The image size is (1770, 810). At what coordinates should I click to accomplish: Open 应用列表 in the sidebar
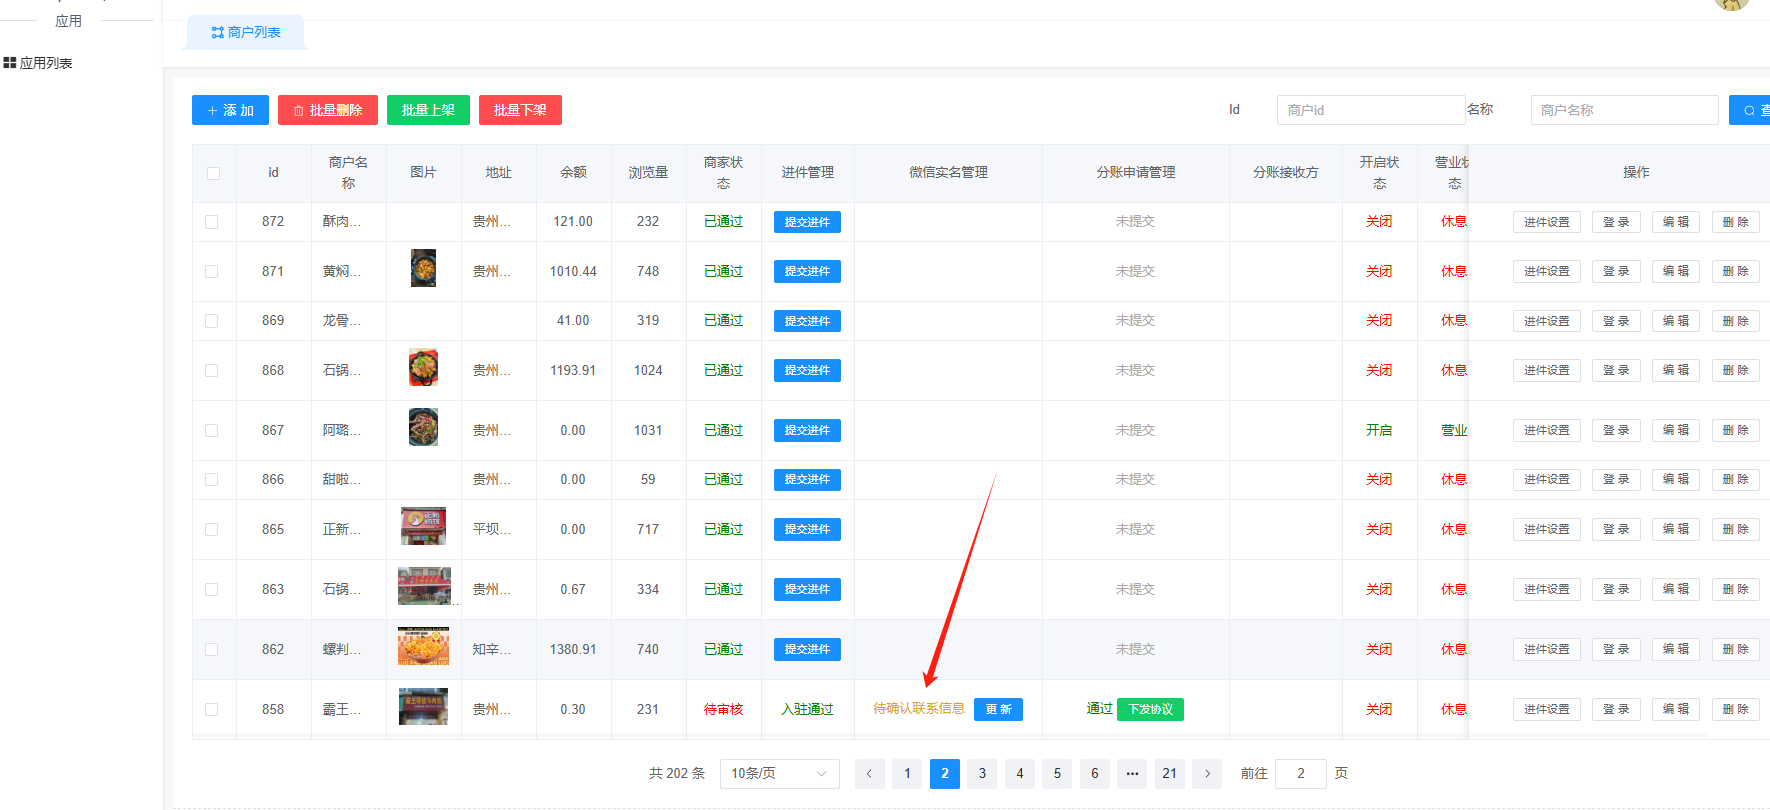click(38, 63)
